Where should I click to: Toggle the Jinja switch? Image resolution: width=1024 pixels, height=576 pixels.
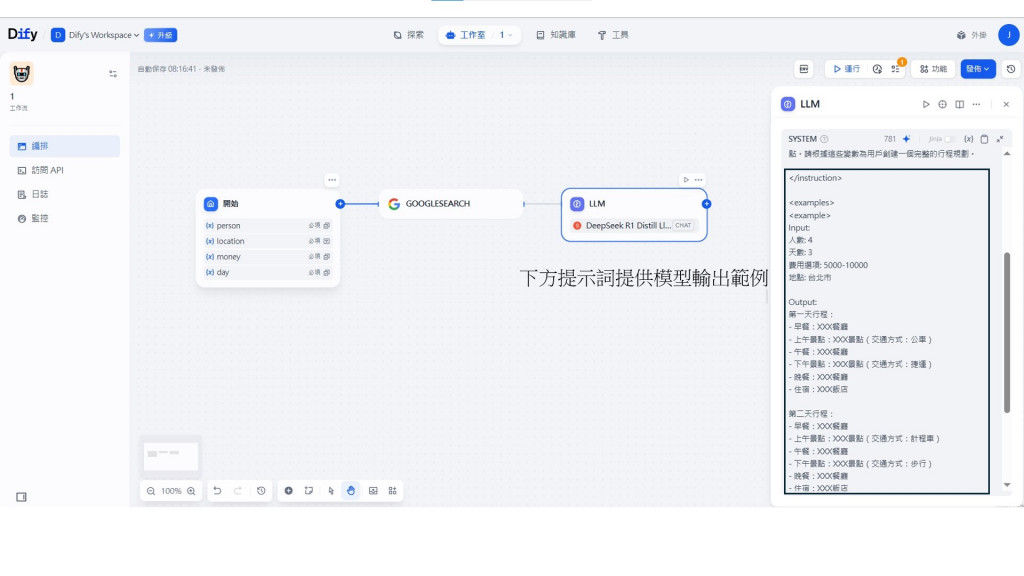(x=950, y=139)
